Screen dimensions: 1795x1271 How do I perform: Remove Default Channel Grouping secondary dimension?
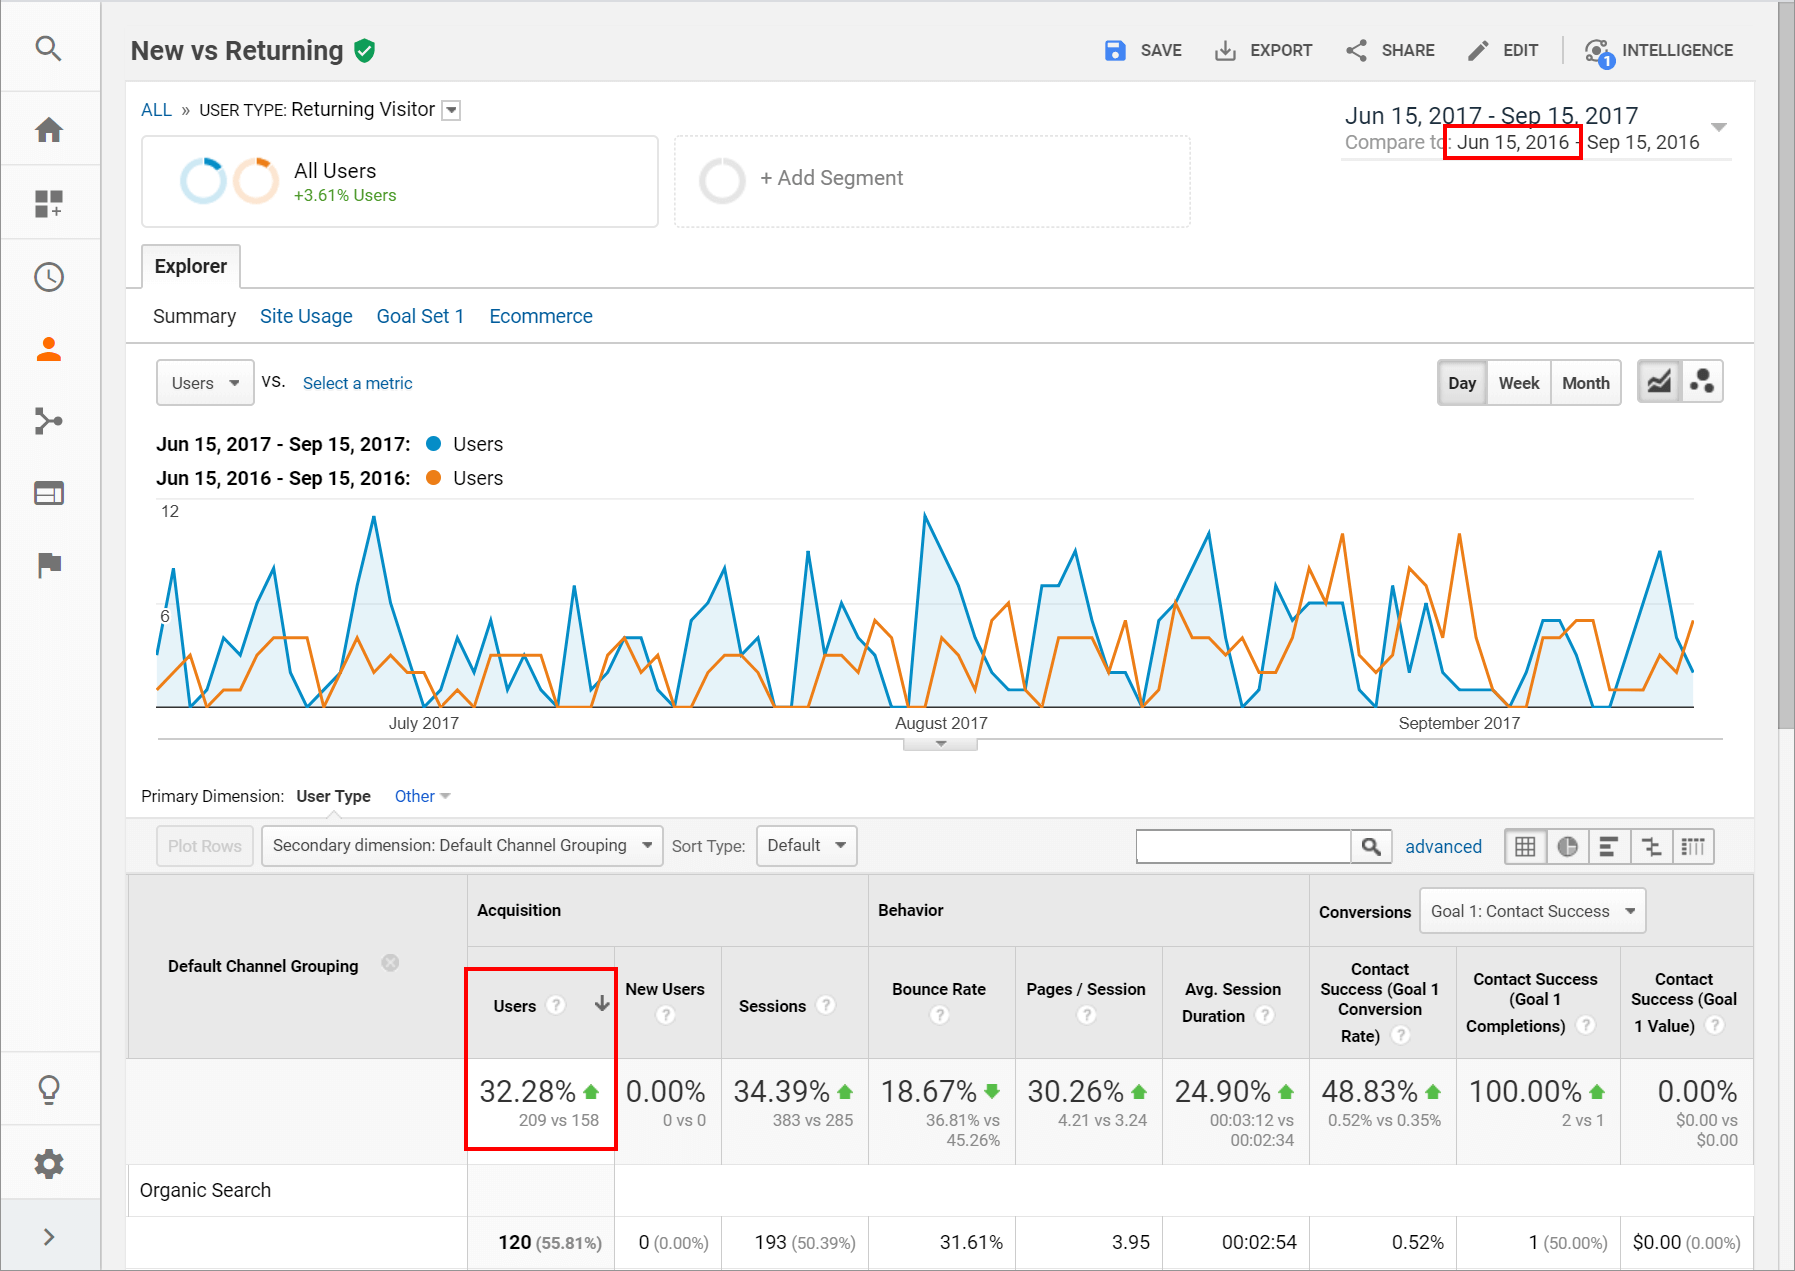pos(390,963)
